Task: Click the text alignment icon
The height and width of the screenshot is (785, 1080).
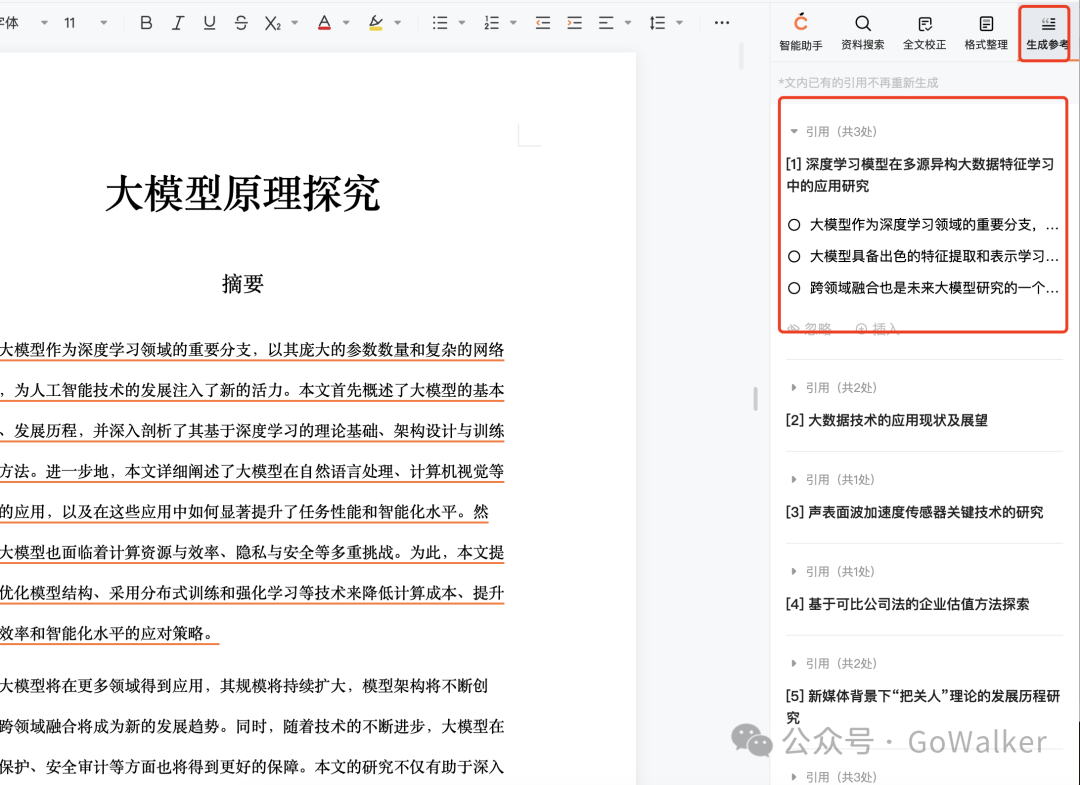Action: pos(606,23)
